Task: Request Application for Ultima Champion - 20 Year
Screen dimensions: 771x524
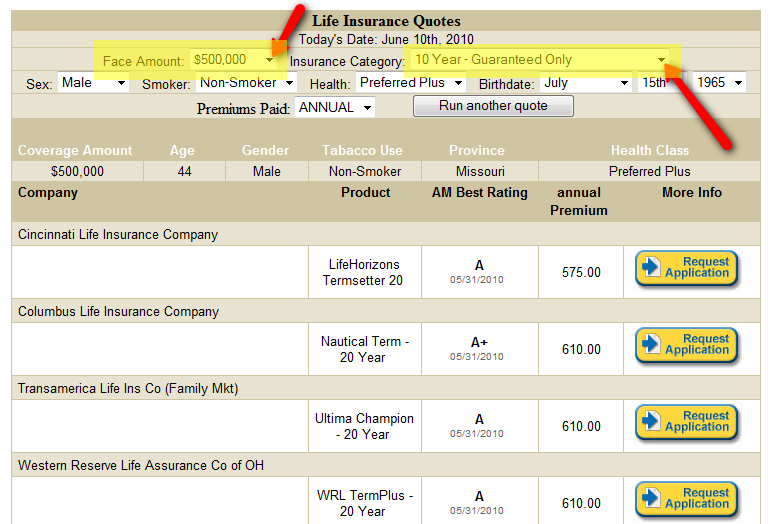Action: coord(687,423)
